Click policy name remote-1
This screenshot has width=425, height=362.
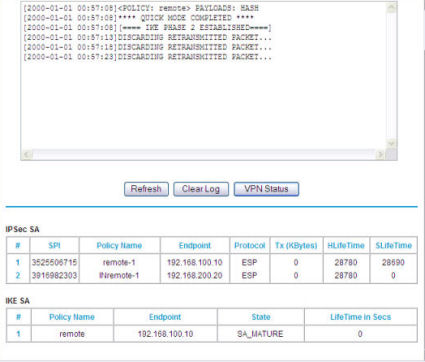[x=119, y=263]
